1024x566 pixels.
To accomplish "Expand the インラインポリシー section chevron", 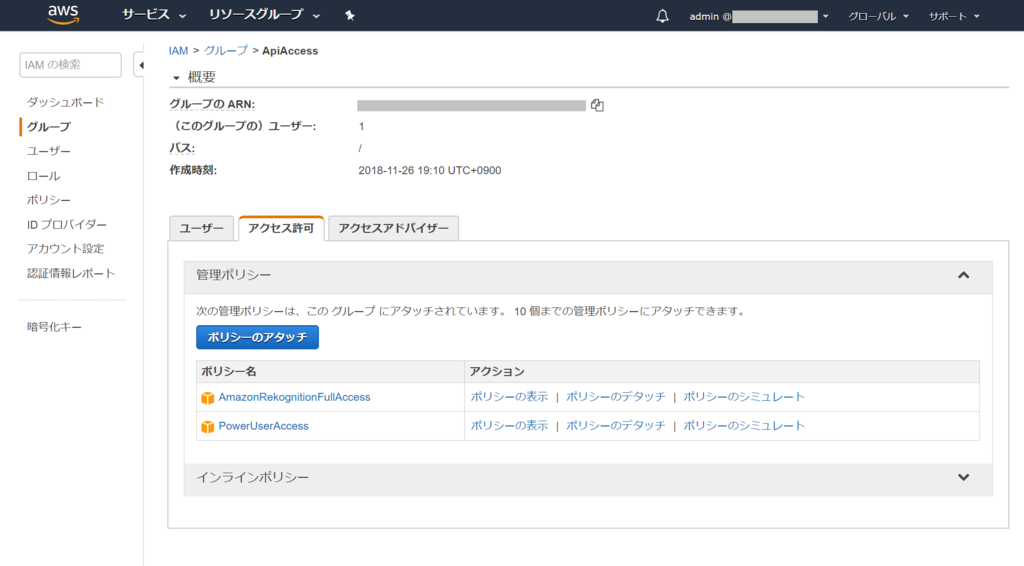I will point(963,477).
